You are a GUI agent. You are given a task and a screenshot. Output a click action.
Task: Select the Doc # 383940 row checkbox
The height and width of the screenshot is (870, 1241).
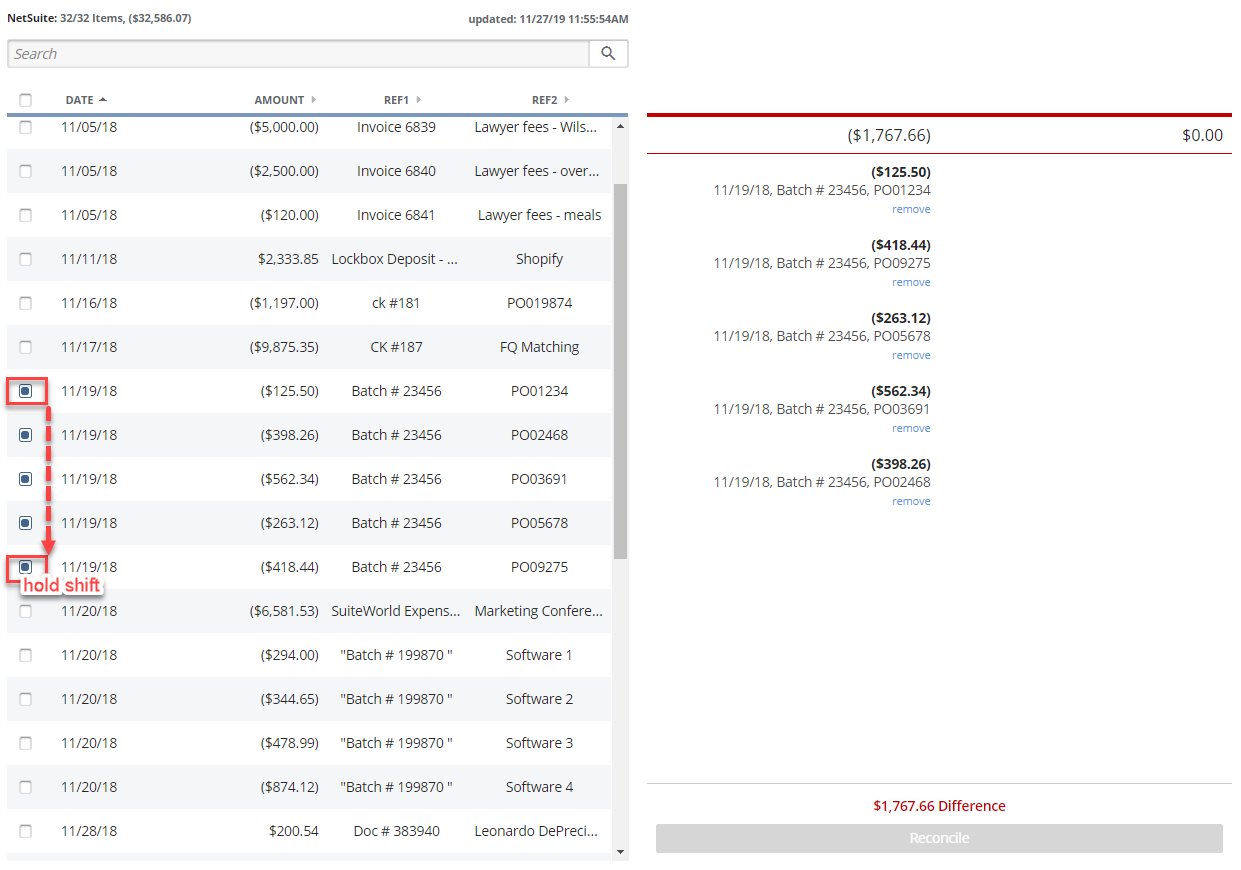click(26, 831)
